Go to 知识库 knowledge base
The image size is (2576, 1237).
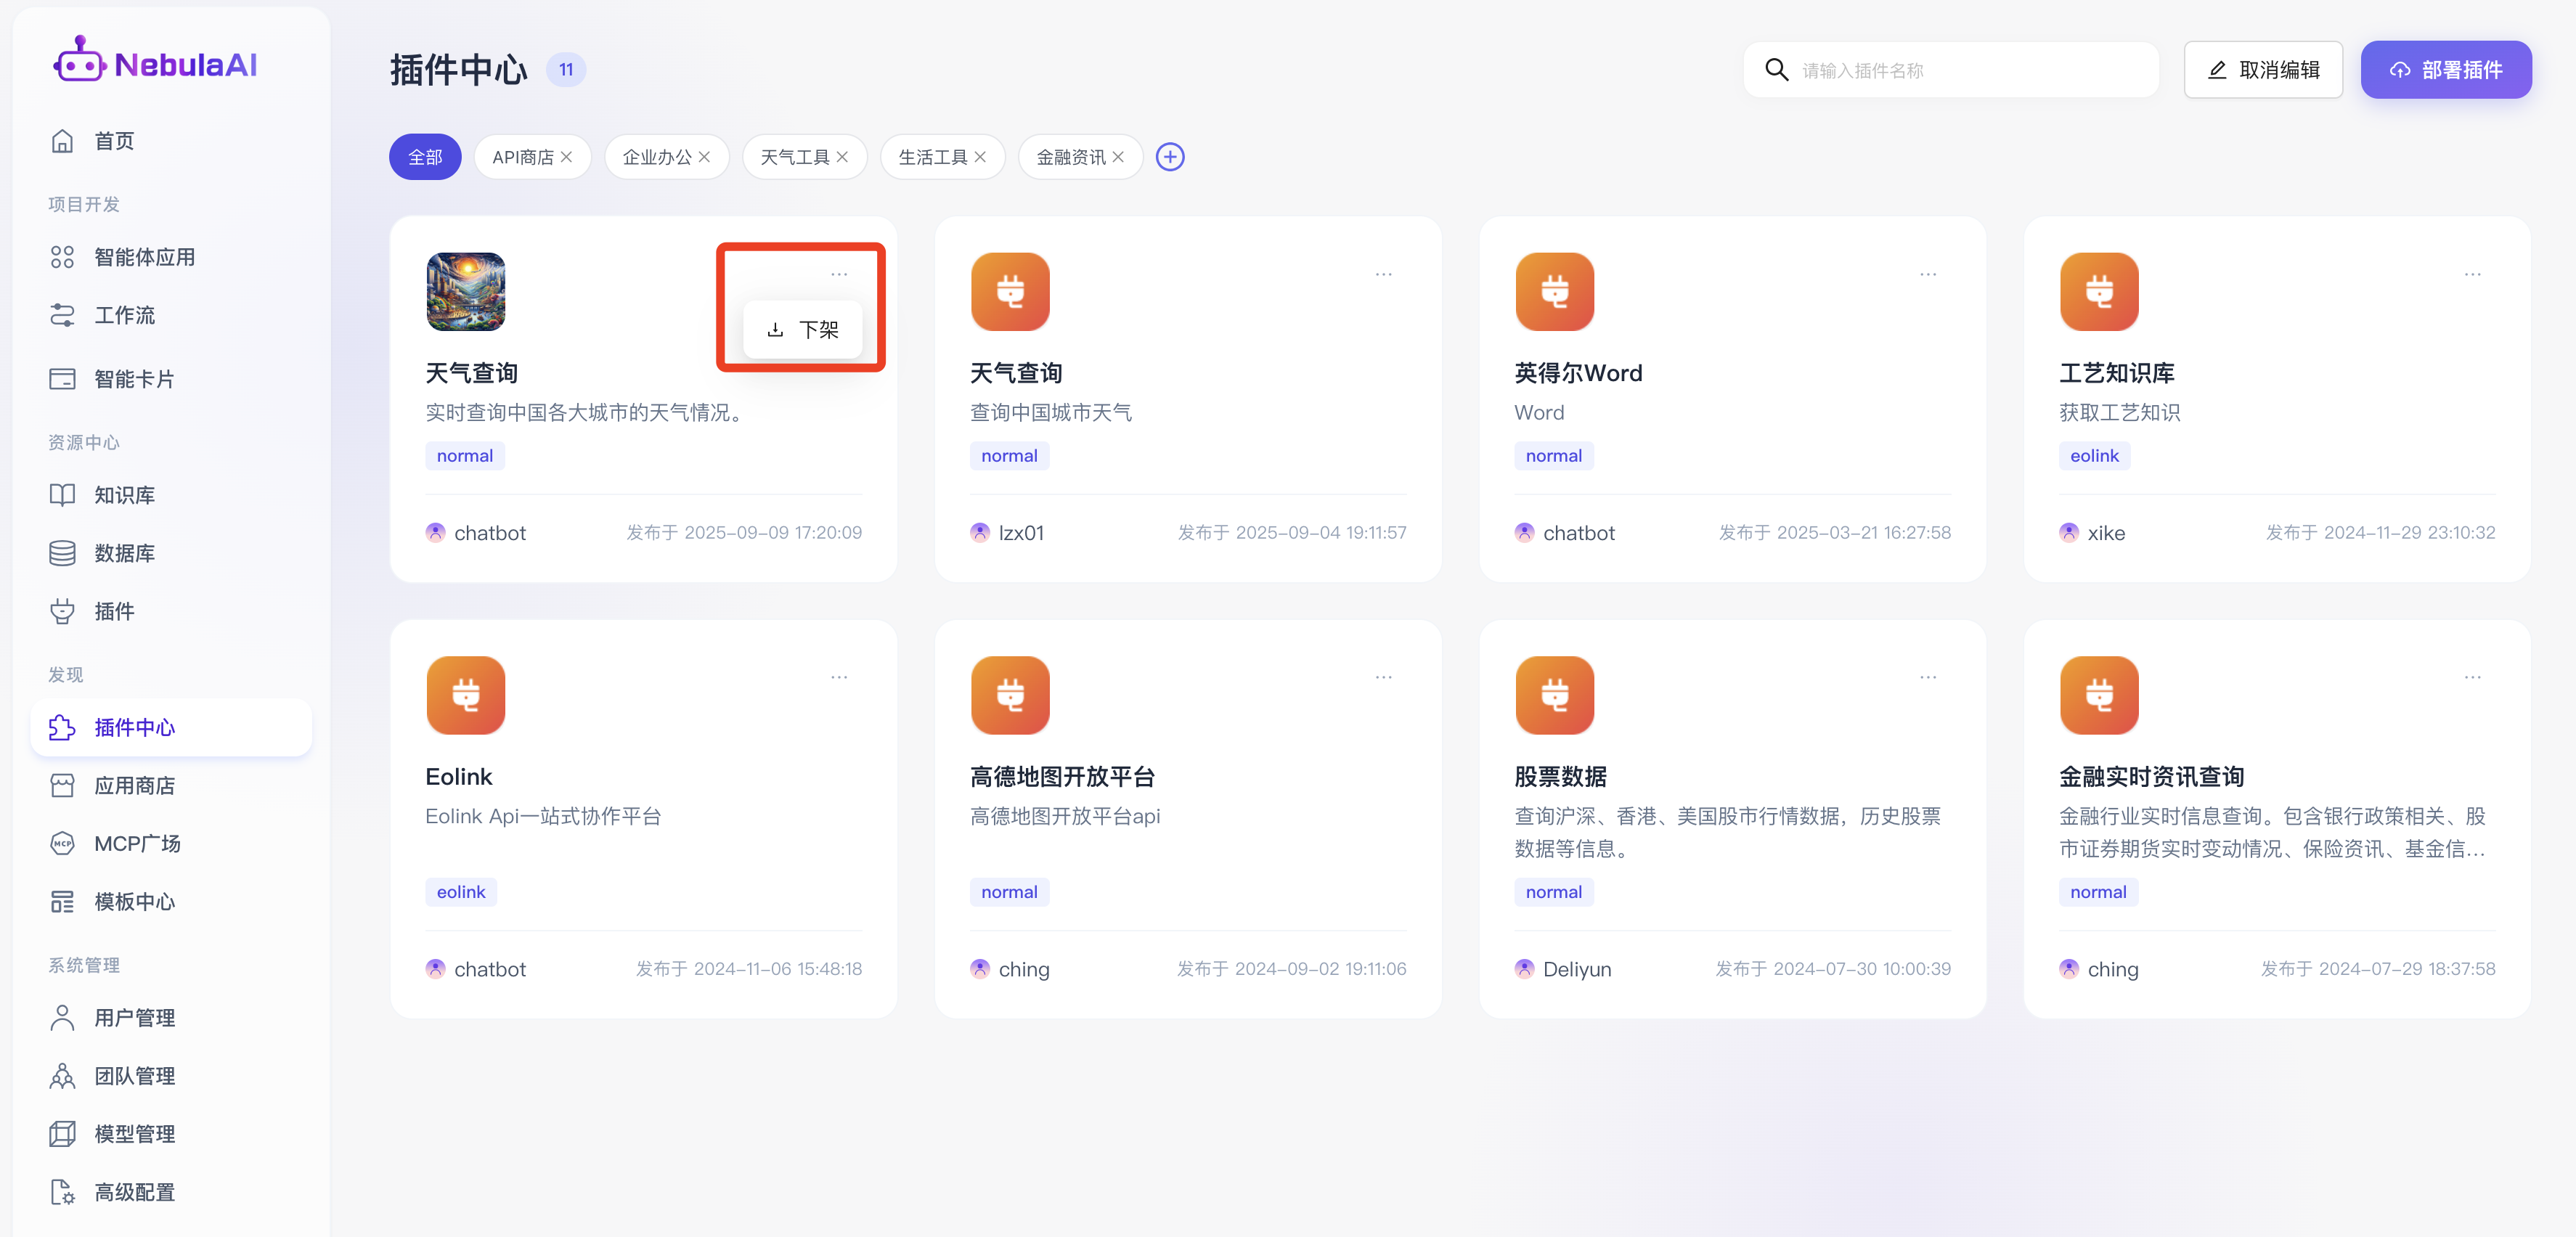point(123,495)
